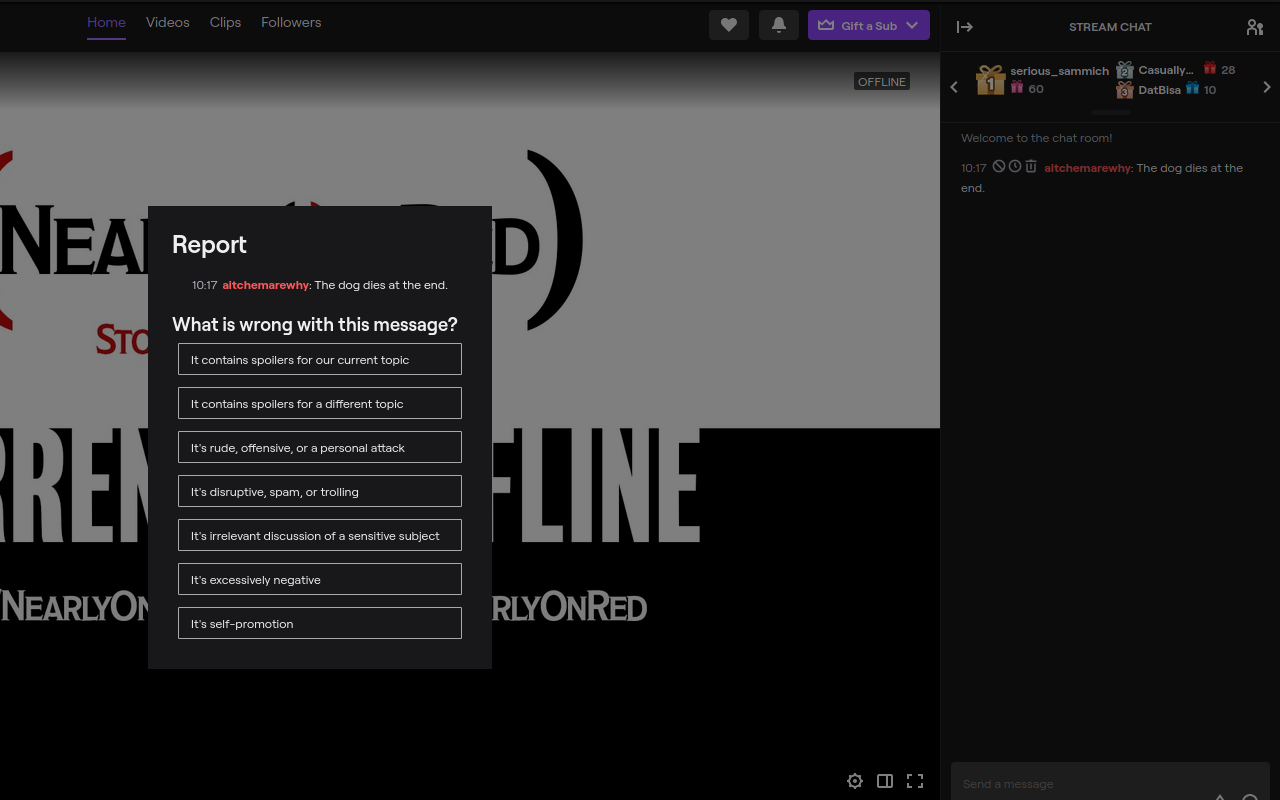Image resolution: width=1280 pixels, height=800 pixels.
Task: Toggle the notification bell button
Action: coord(779,25)
